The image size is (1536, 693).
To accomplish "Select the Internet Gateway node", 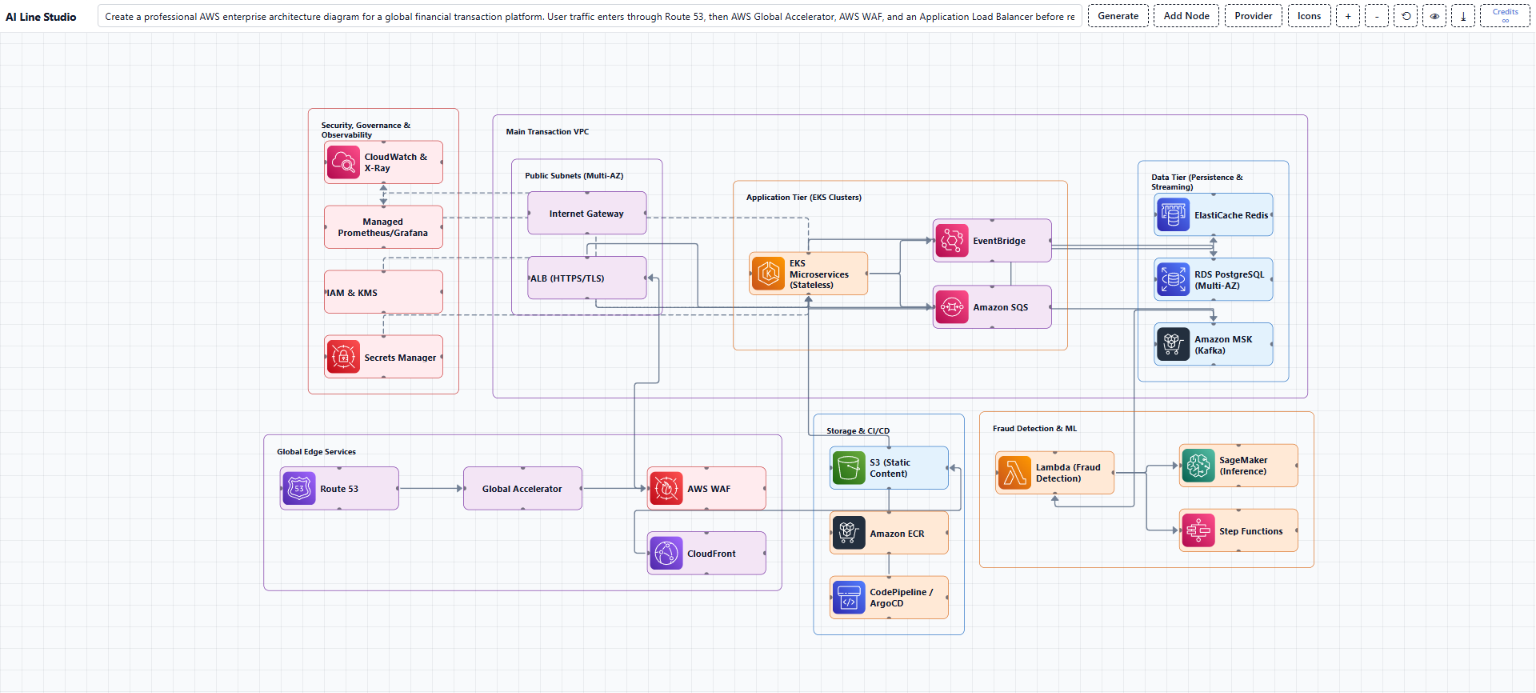I will tap(587, 213).
